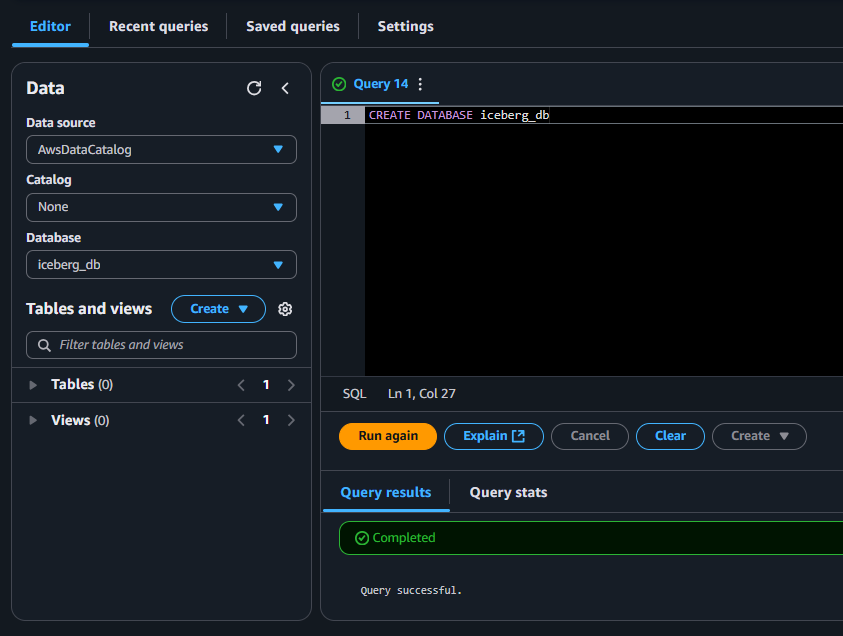Open the Database iceberg_db dropdown
Screen dimensions: 843x636
161,265
